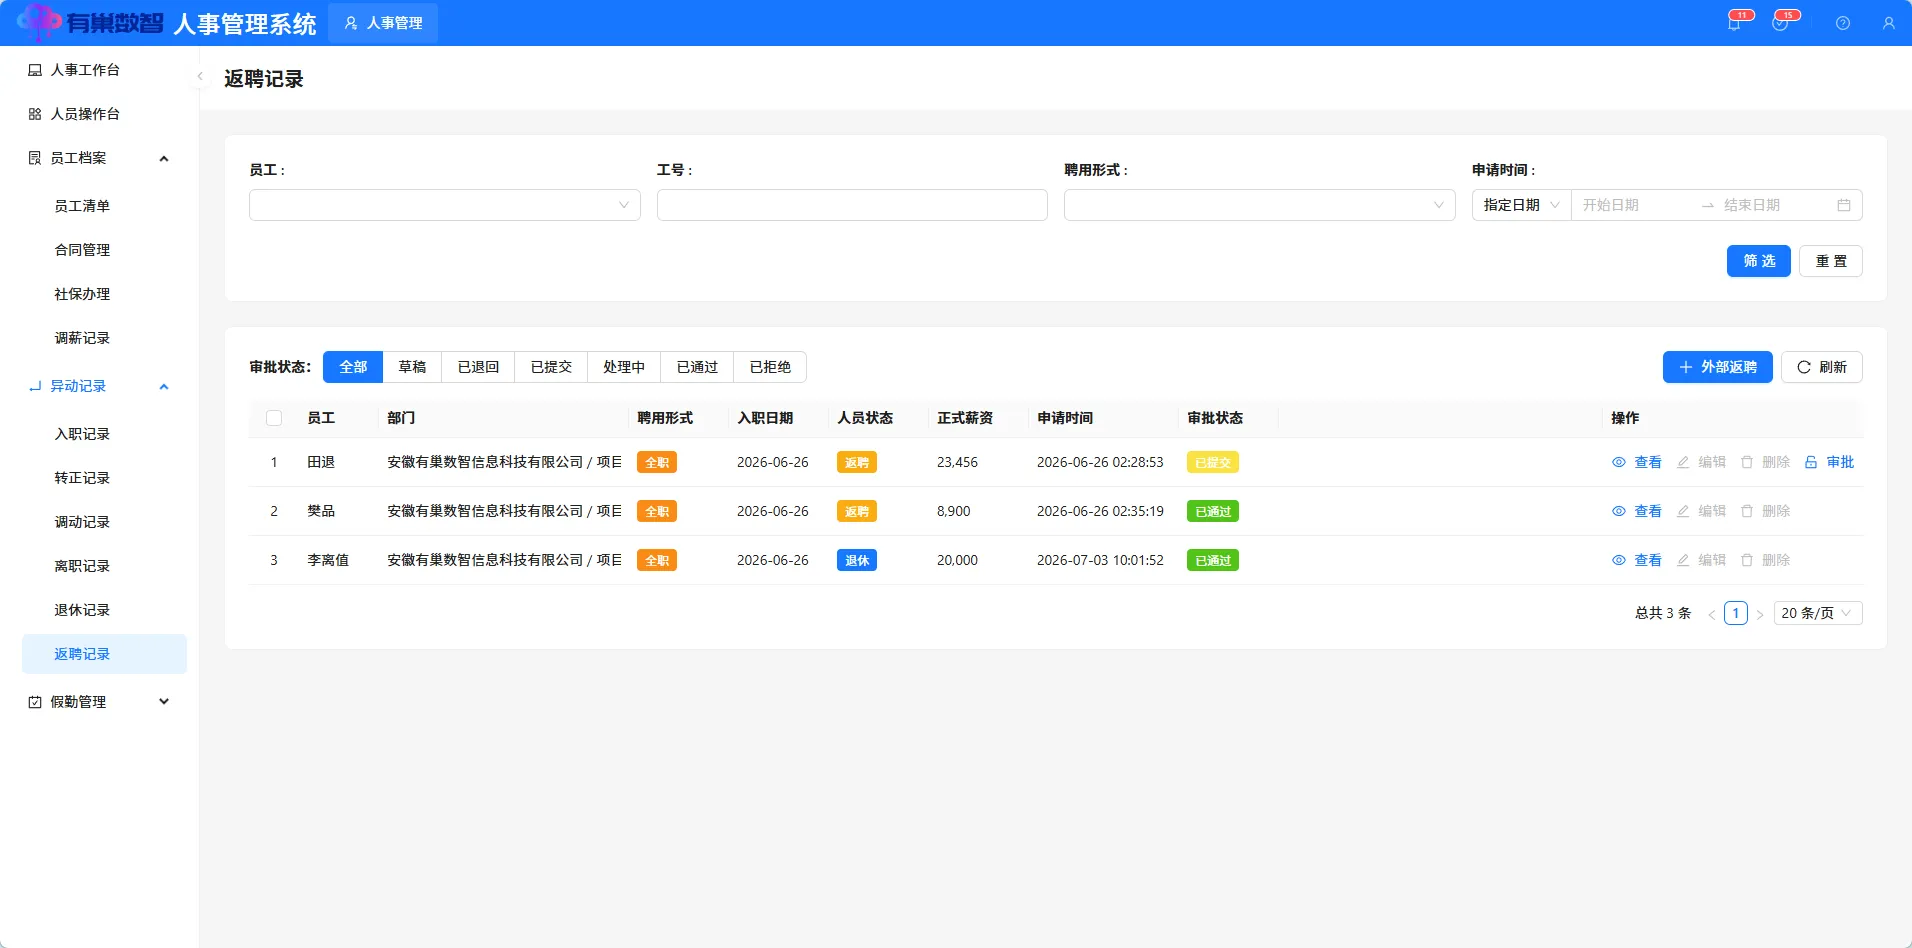Open the 20 条/页 page size dropdown

coord(1818,613)
